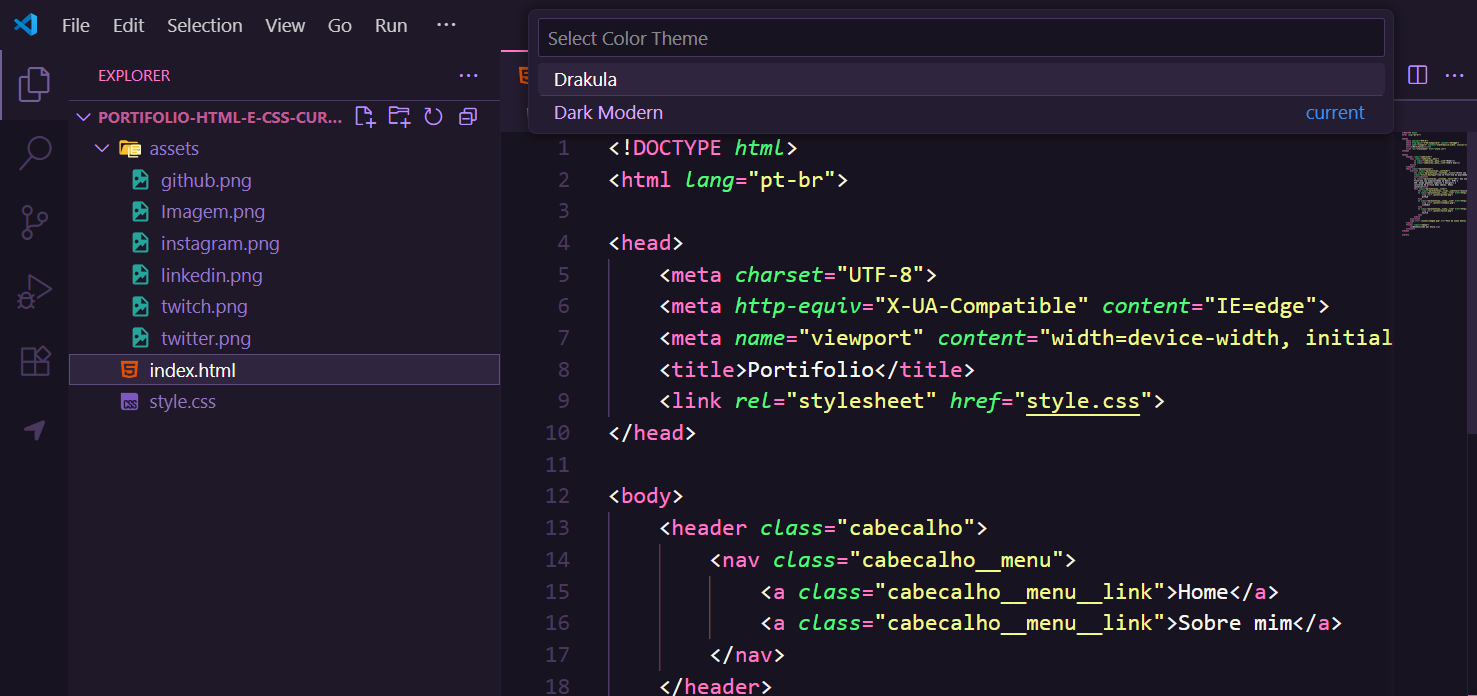
Task: Select the Dark Modern color theme
Action: tap(961, 113)
